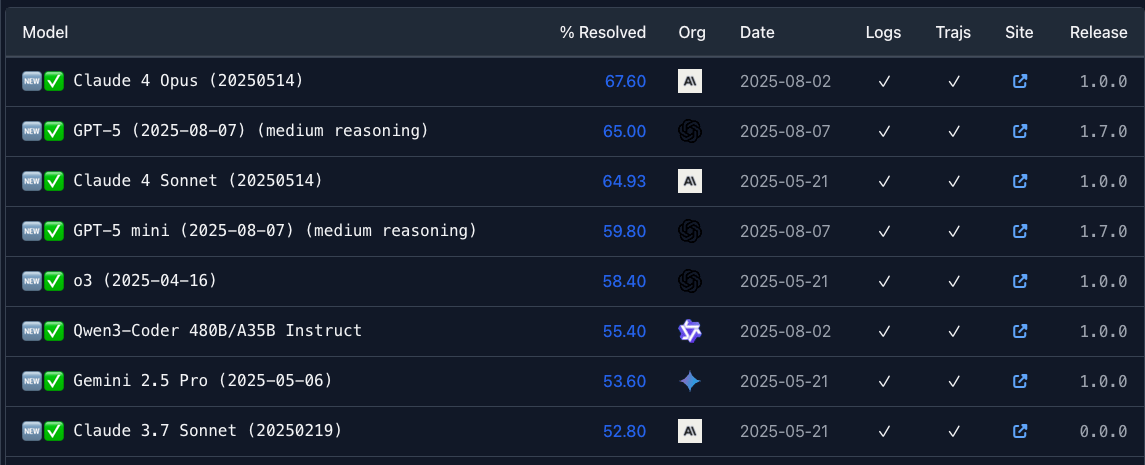Viewport: 1145px width, 465px height.
Task: Click the Logs checkmark for Claude 4 Opus
Action: tap(884, 81)
